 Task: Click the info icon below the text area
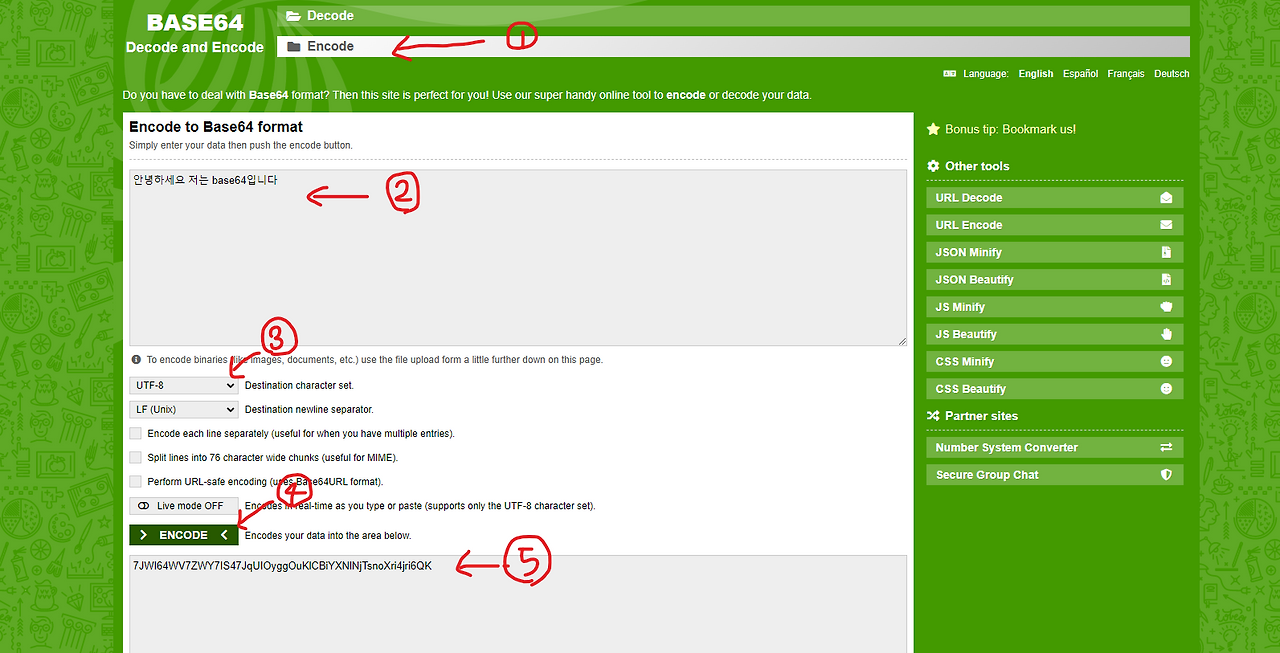pyautogui.click(x=136, y=360)
